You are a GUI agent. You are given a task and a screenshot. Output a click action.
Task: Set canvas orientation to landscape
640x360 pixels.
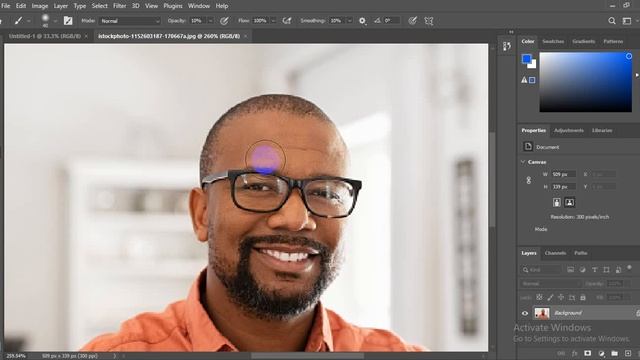[569, 202]
